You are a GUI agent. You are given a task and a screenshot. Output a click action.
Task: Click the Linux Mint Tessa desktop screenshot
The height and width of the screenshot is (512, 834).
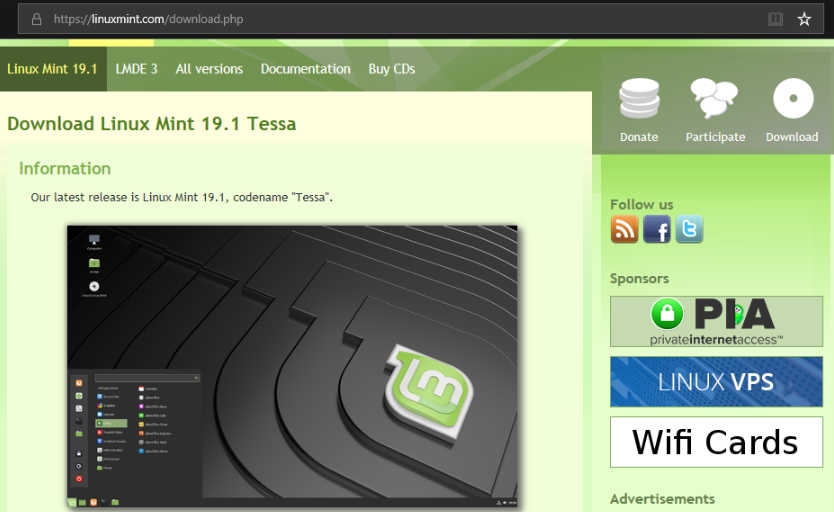(292, 367)
